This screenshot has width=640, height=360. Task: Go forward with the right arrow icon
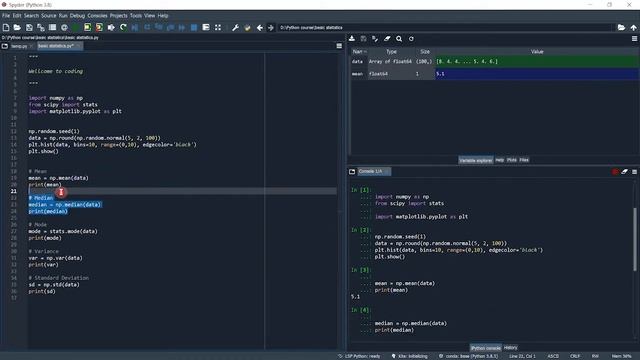click(271, 27)
